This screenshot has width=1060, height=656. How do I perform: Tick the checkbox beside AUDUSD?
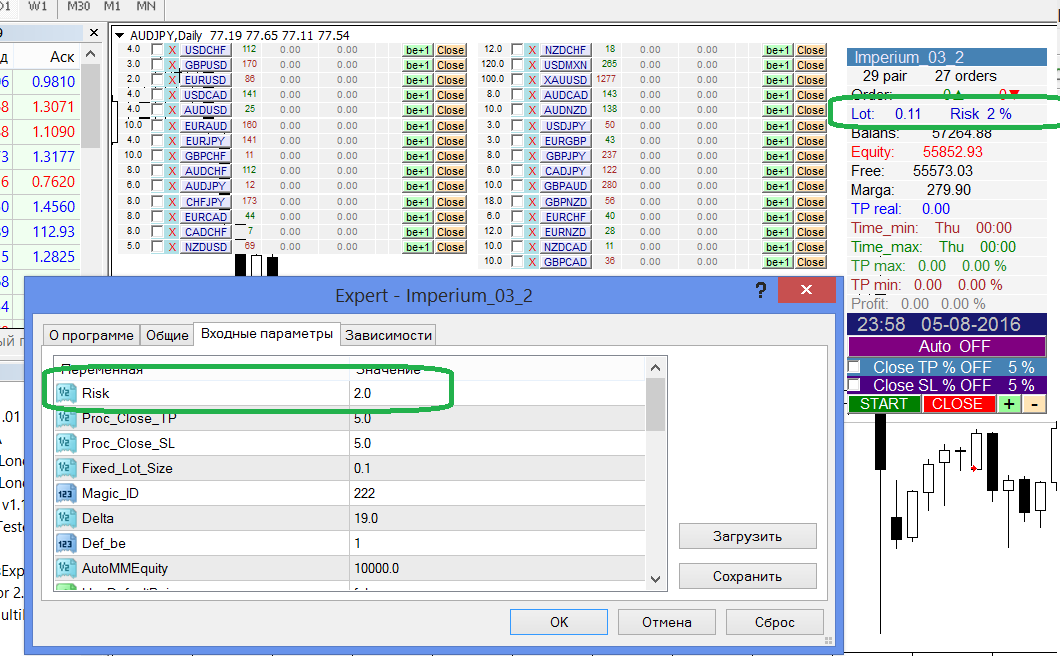(157, 110)
